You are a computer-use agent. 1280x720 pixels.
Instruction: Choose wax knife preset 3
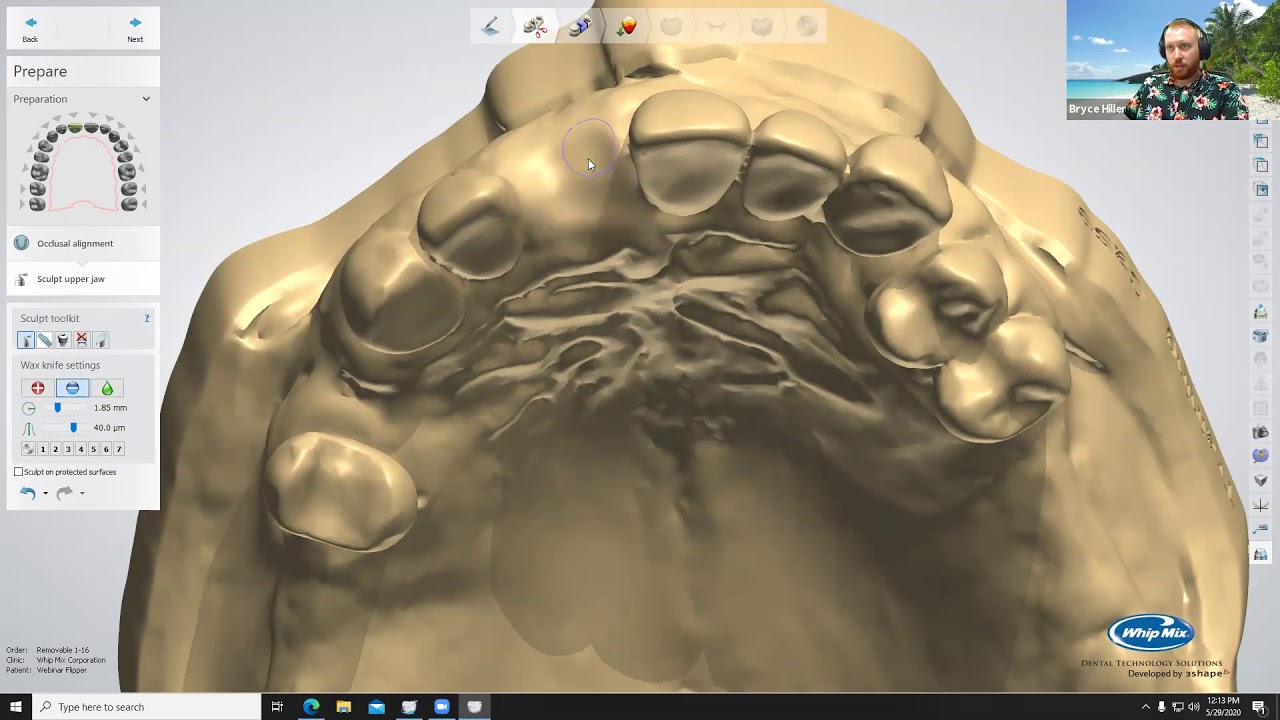coord(68,449)
